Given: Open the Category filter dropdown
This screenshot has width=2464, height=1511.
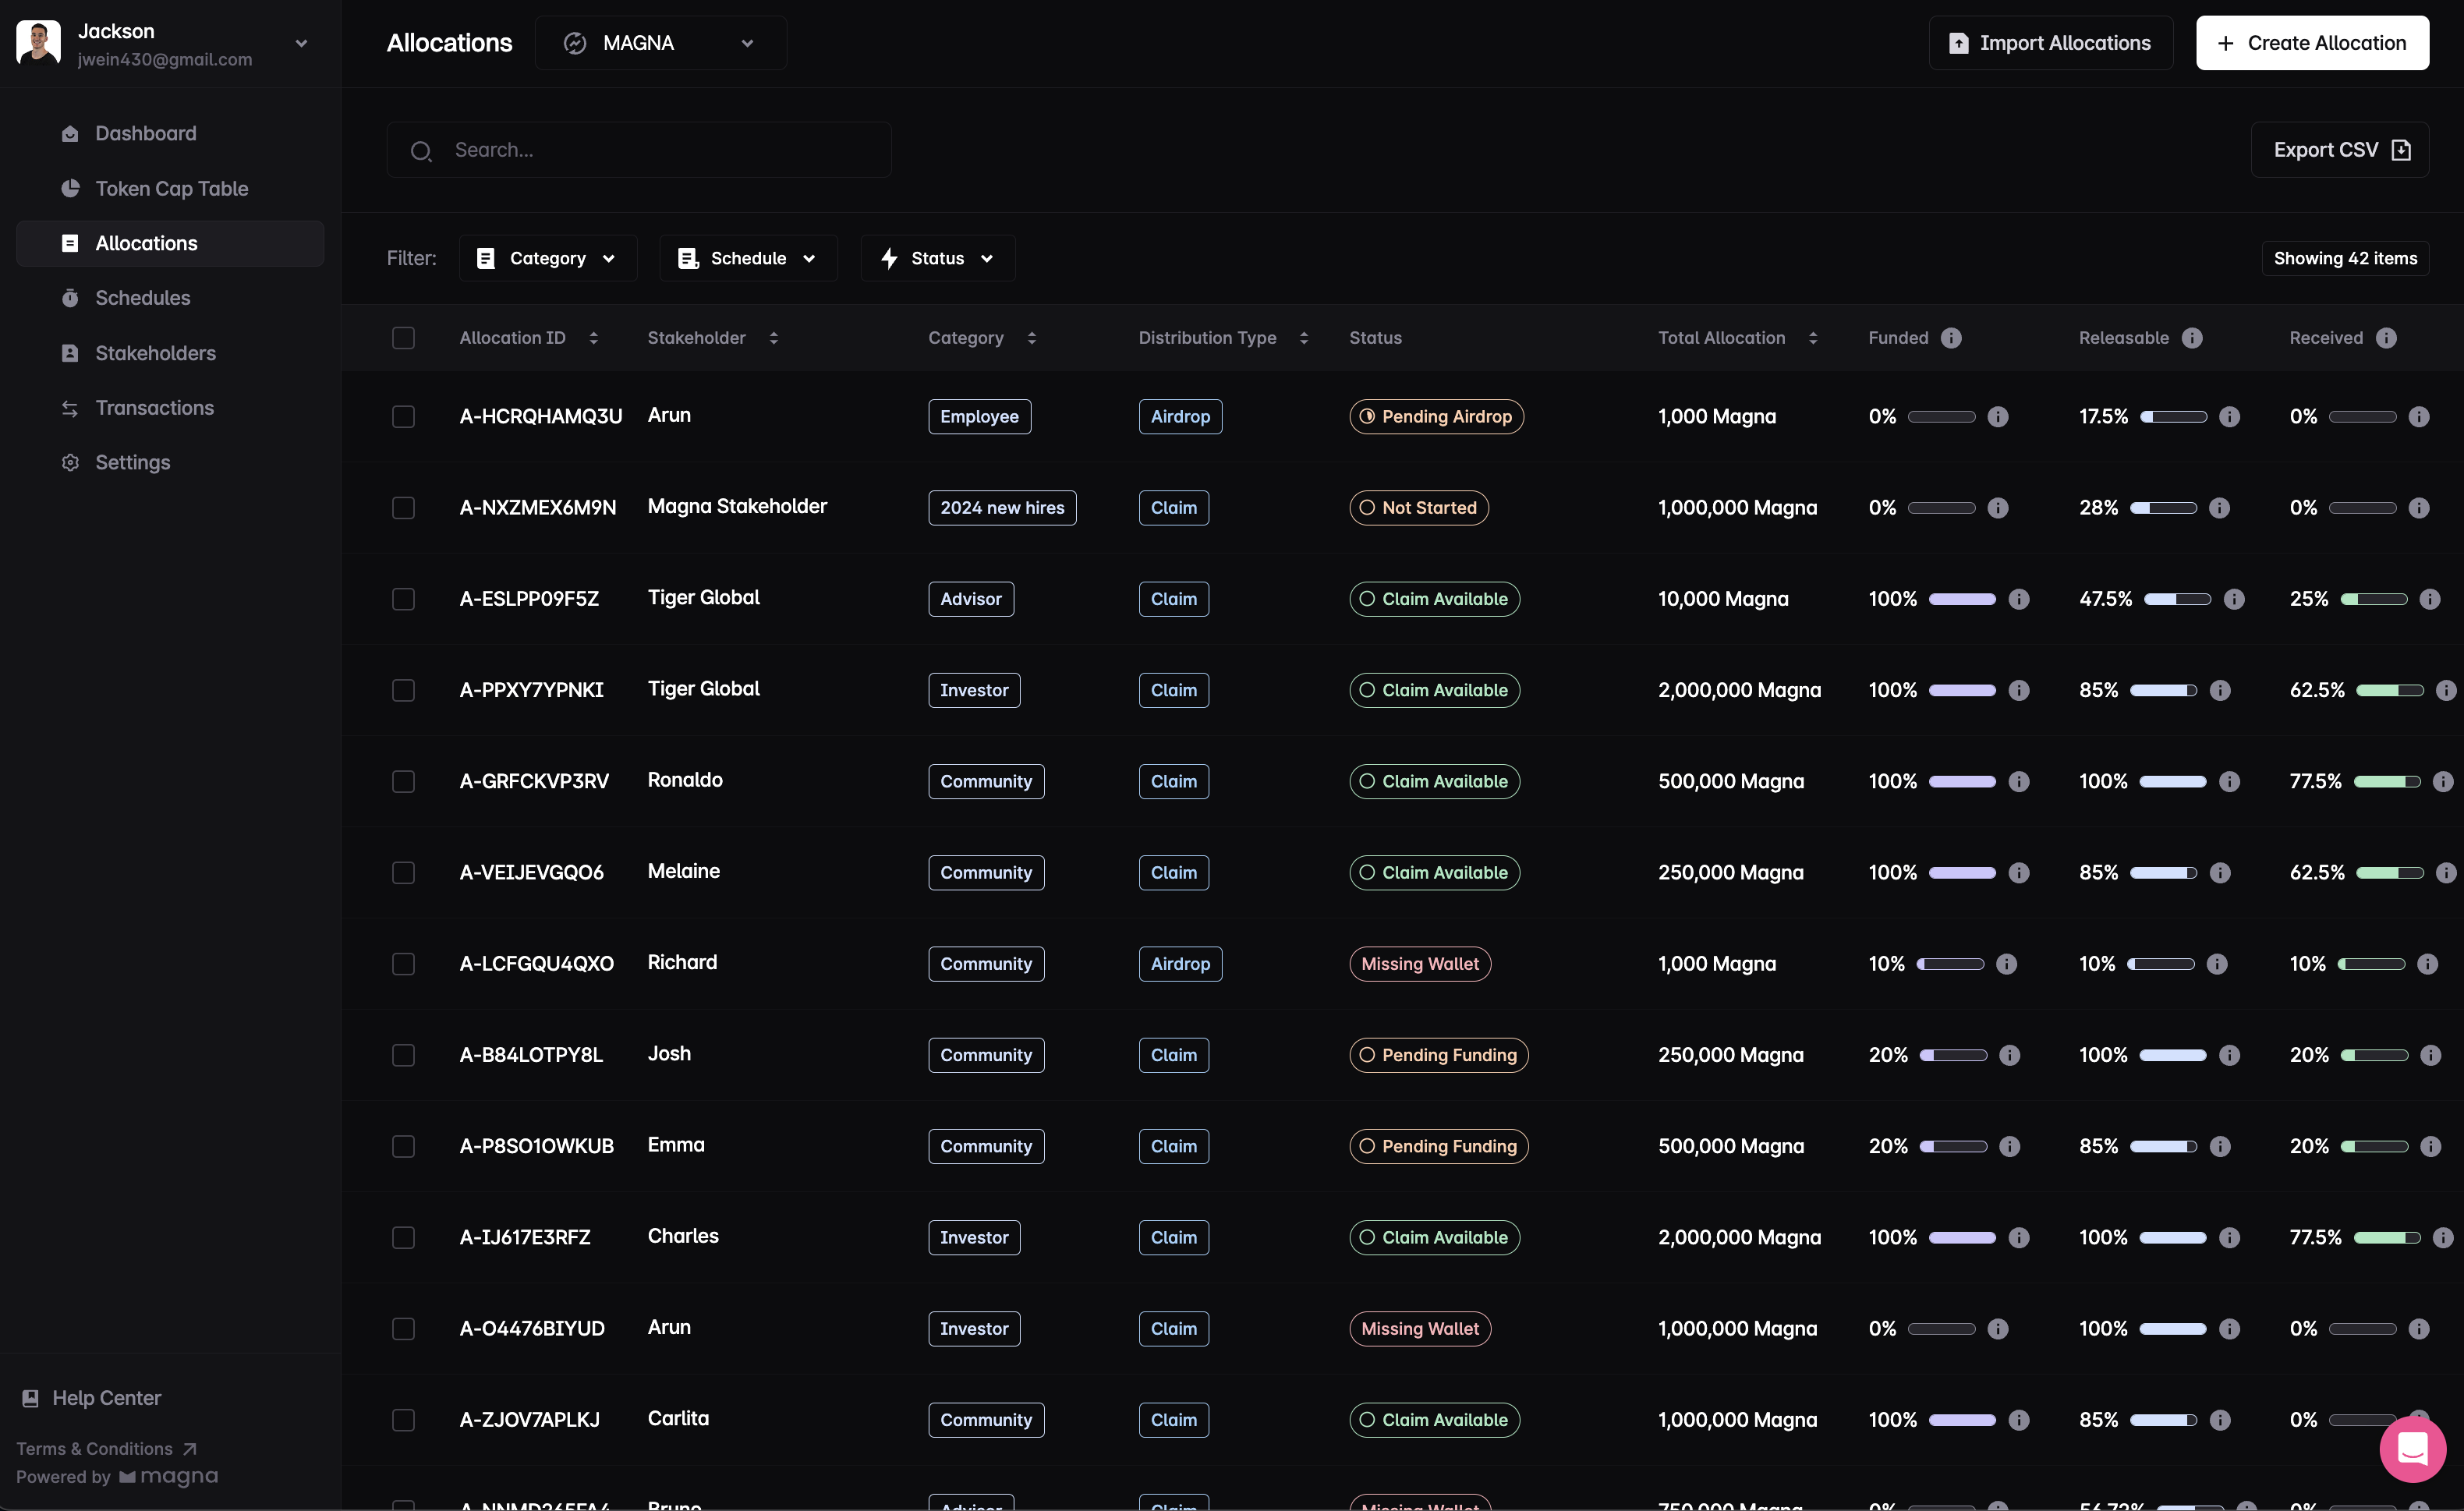Looking at the screenshot, I should 547,258.
